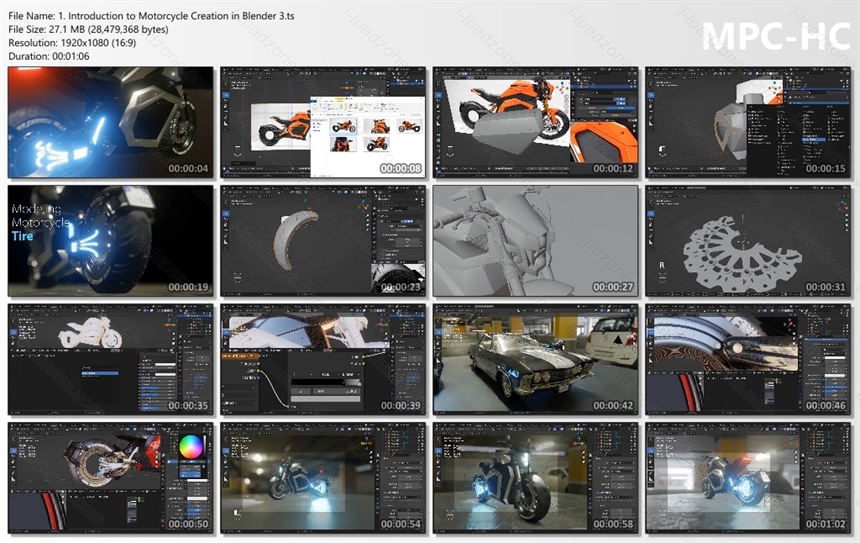
Task: Click the fender modeling frame at 00:00:23
Action: [323, 241]
